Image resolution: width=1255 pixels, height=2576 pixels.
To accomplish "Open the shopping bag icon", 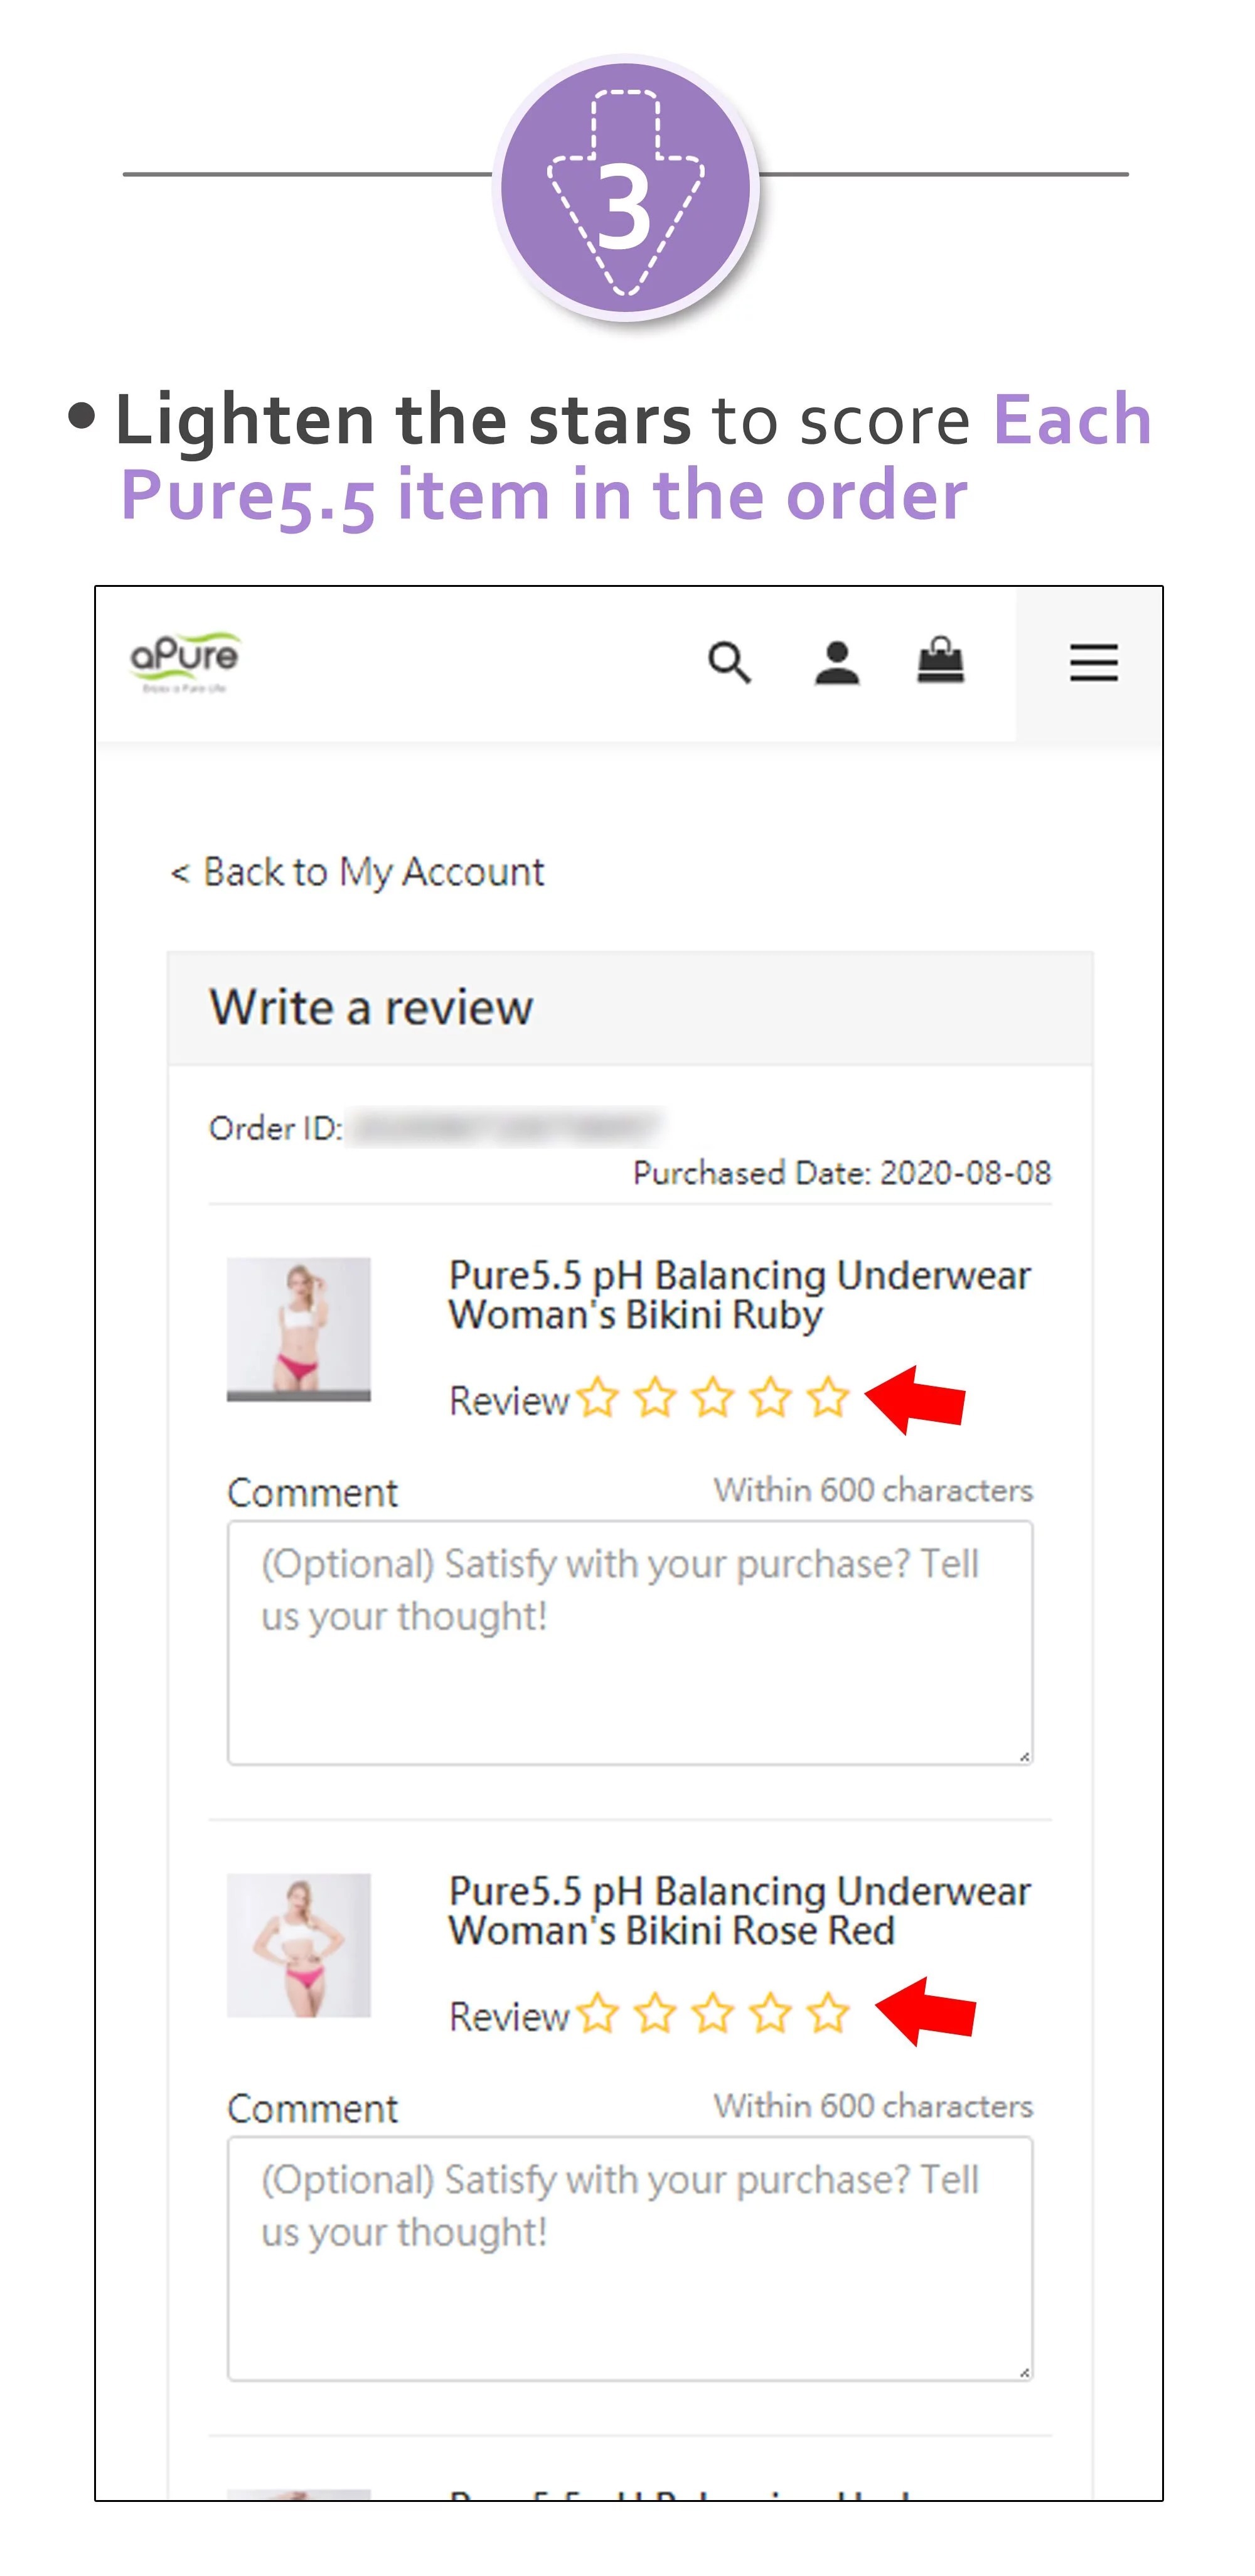I will click(x=940, y=660).
